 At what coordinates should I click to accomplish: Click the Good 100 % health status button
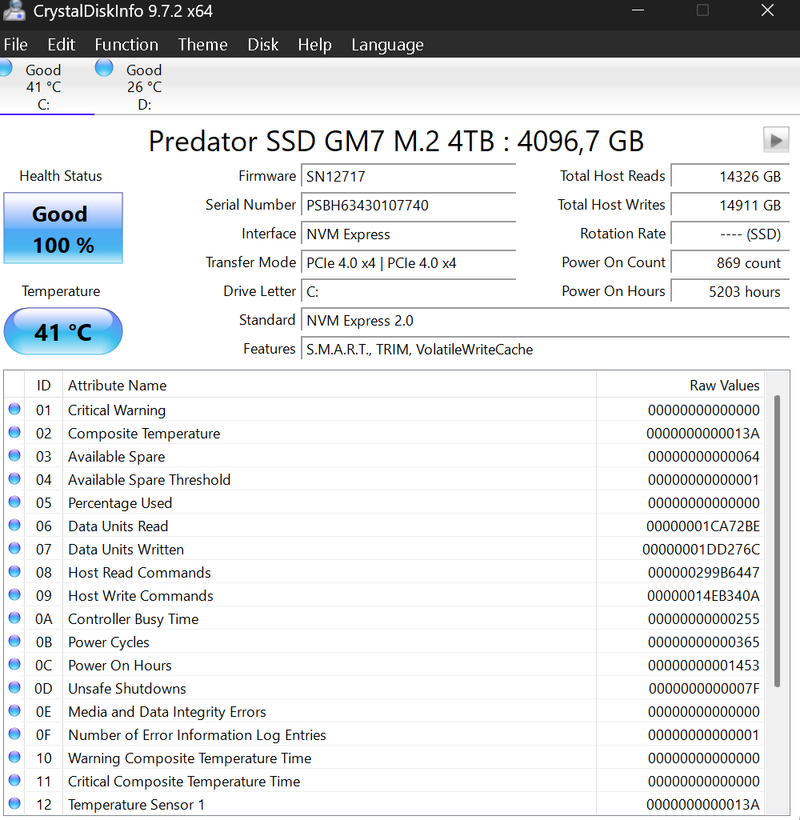tap(63, 228)
